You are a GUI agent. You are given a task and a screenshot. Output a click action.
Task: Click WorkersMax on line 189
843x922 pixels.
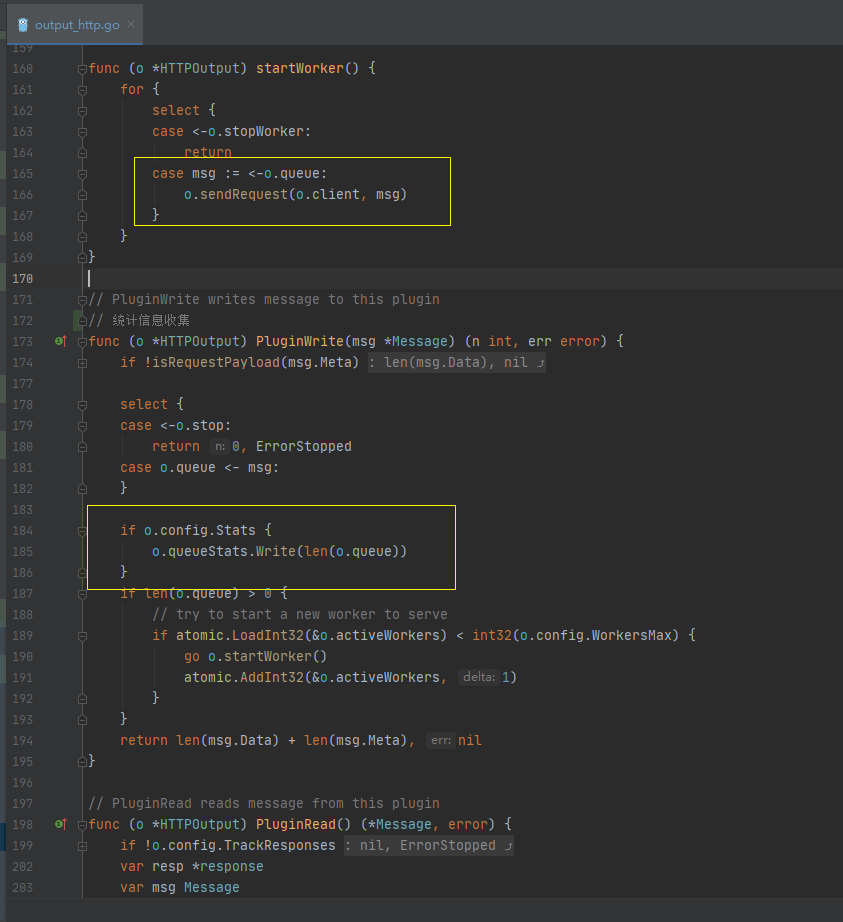click(x=631, y=635)
